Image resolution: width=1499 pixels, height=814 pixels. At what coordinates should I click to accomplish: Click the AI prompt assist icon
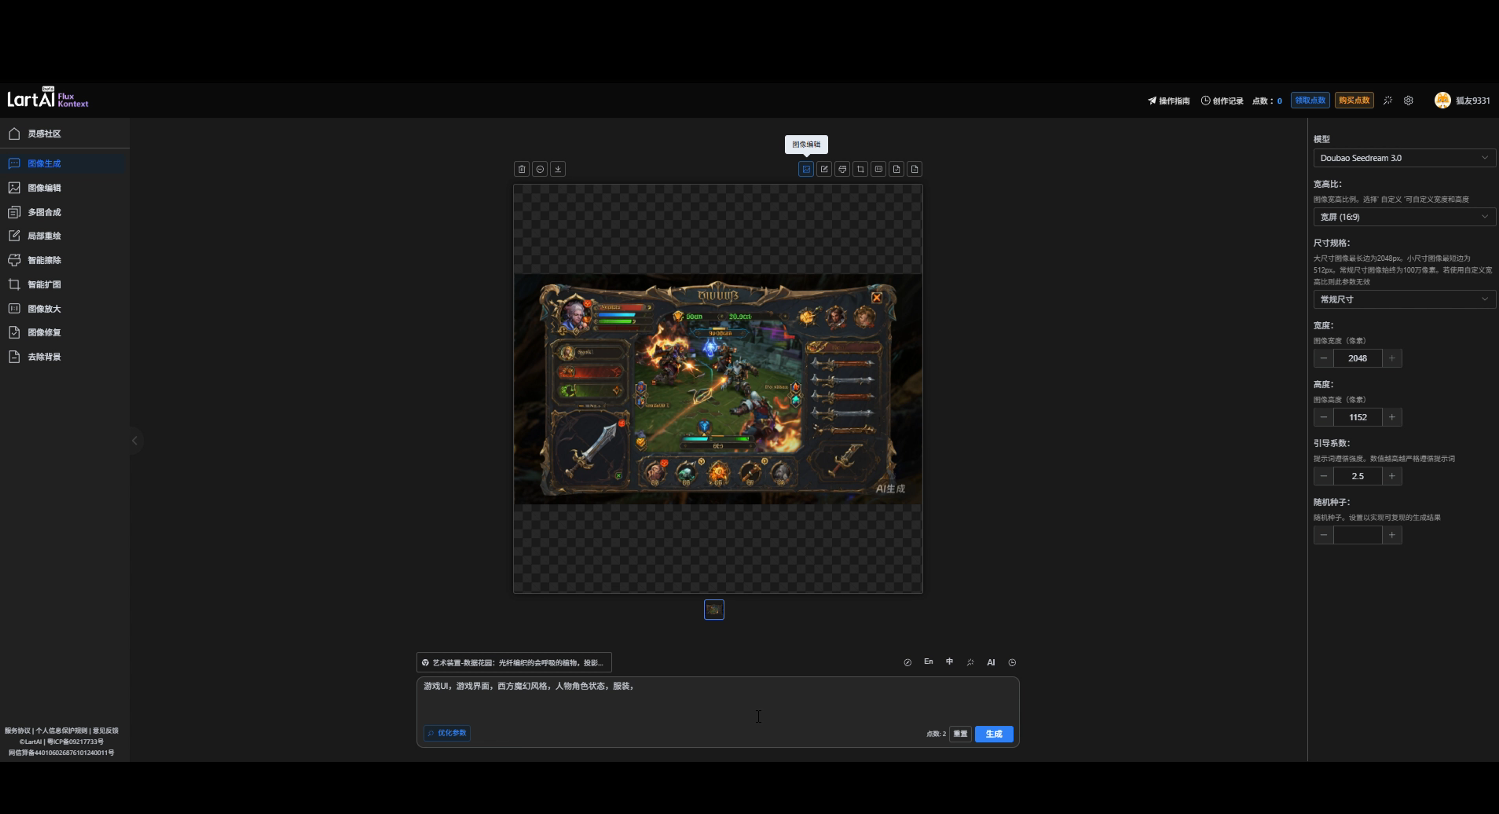[991, 662]
